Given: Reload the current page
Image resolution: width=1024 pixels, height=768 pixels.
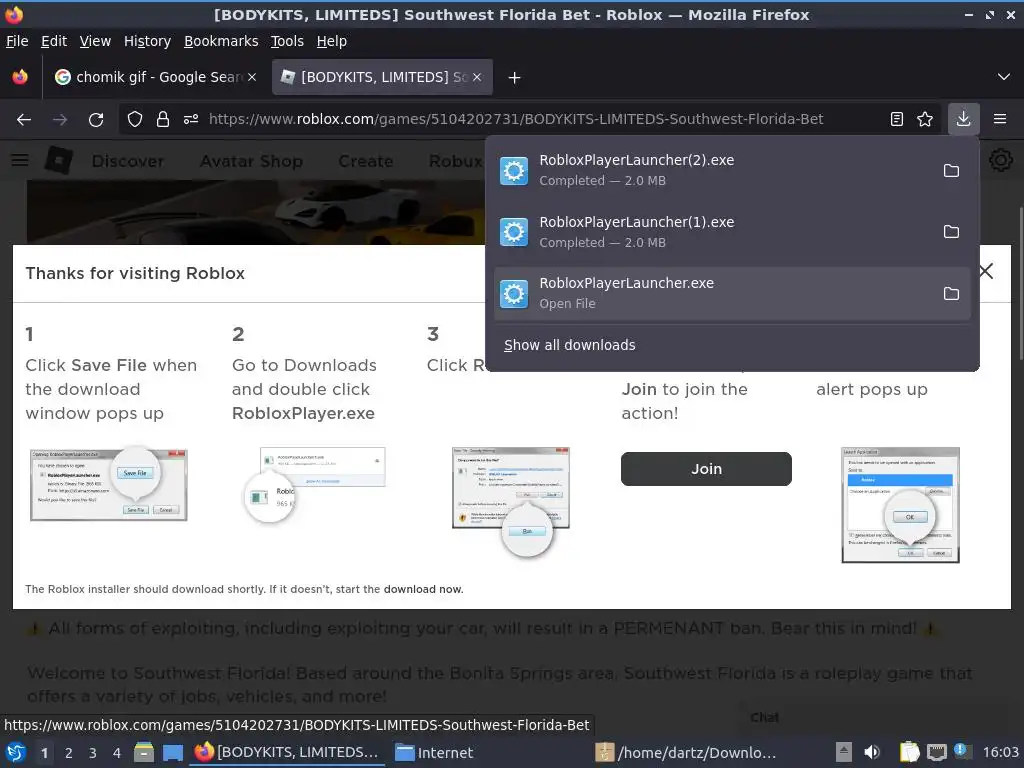Looking at the screenshot, I should pyautogui.click(x=96, y=120).
